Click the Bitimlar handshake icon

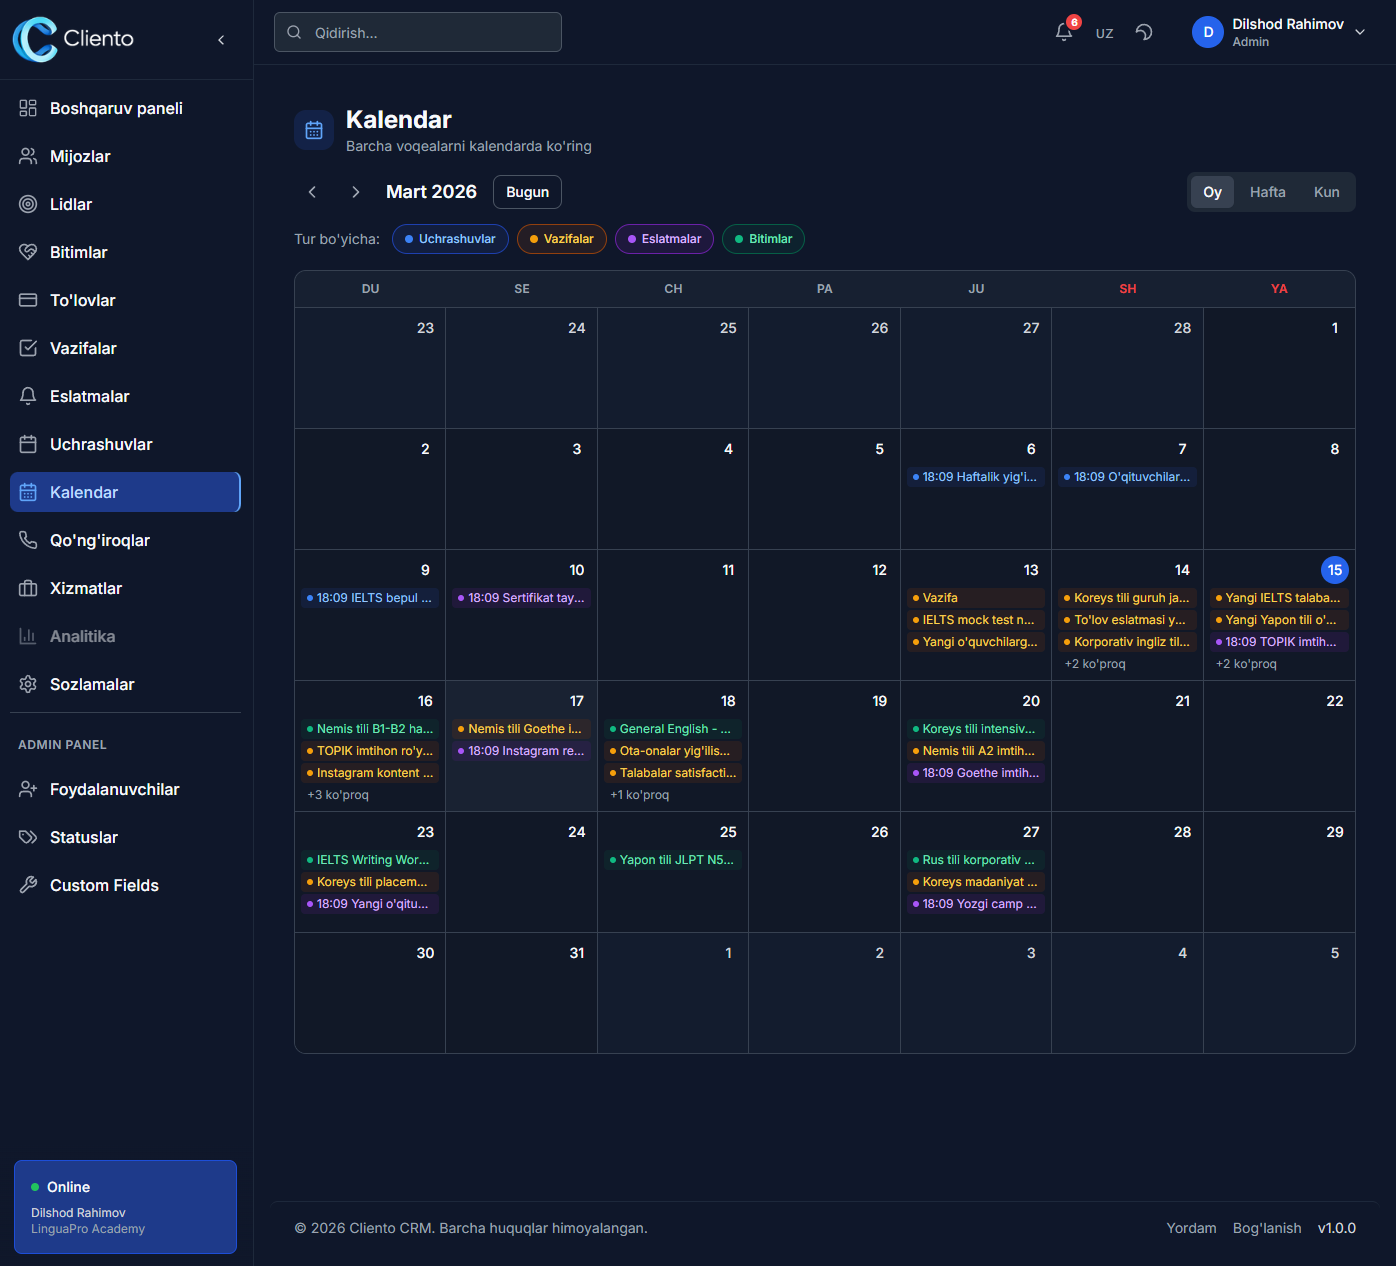click(28, 252)
